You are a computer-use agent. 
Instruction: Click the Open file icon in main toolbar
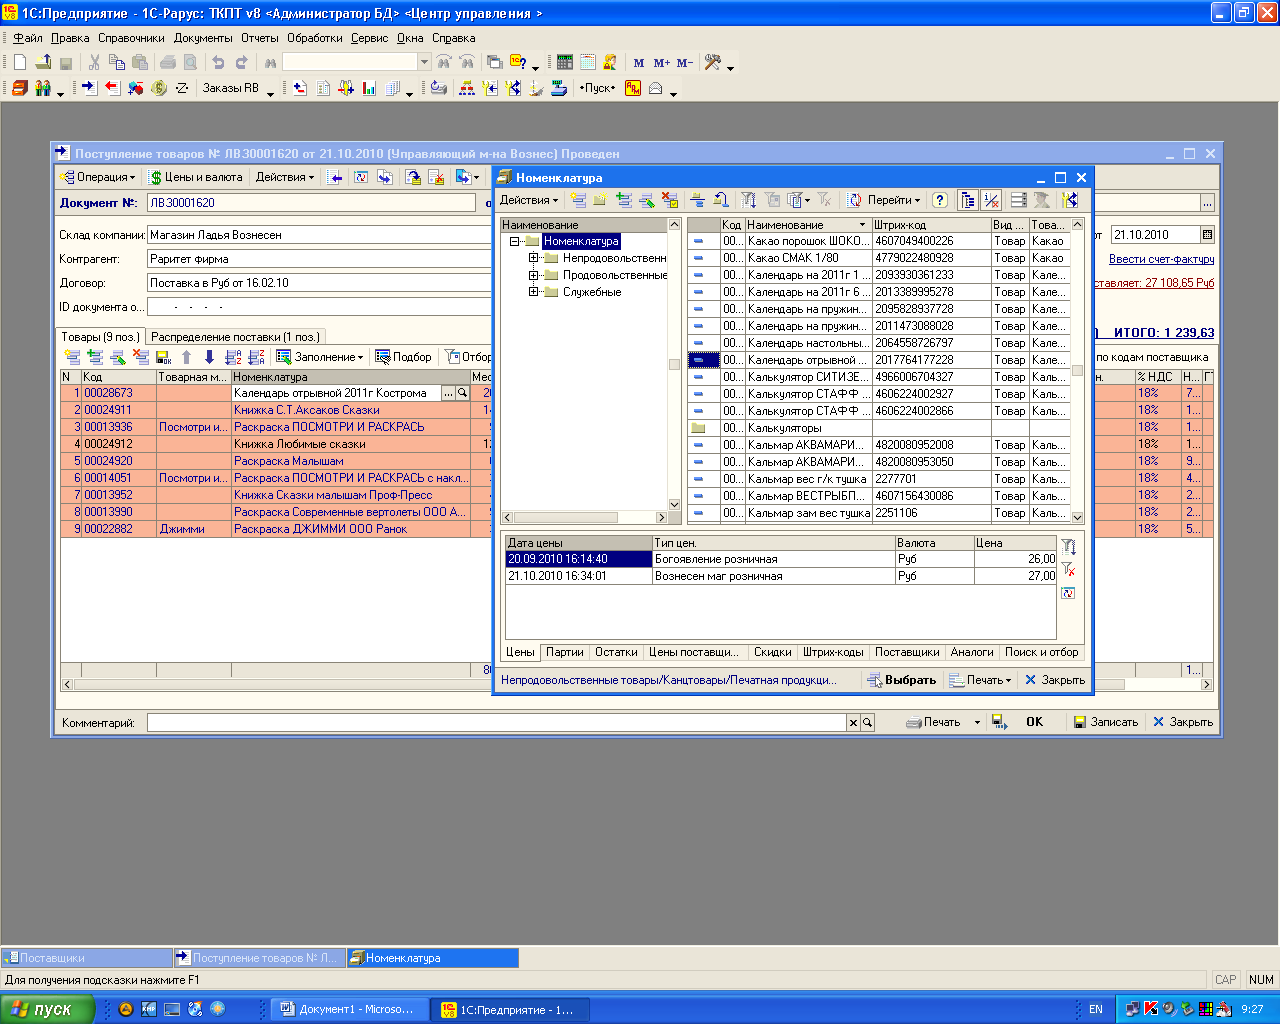(x=43, y=62)
